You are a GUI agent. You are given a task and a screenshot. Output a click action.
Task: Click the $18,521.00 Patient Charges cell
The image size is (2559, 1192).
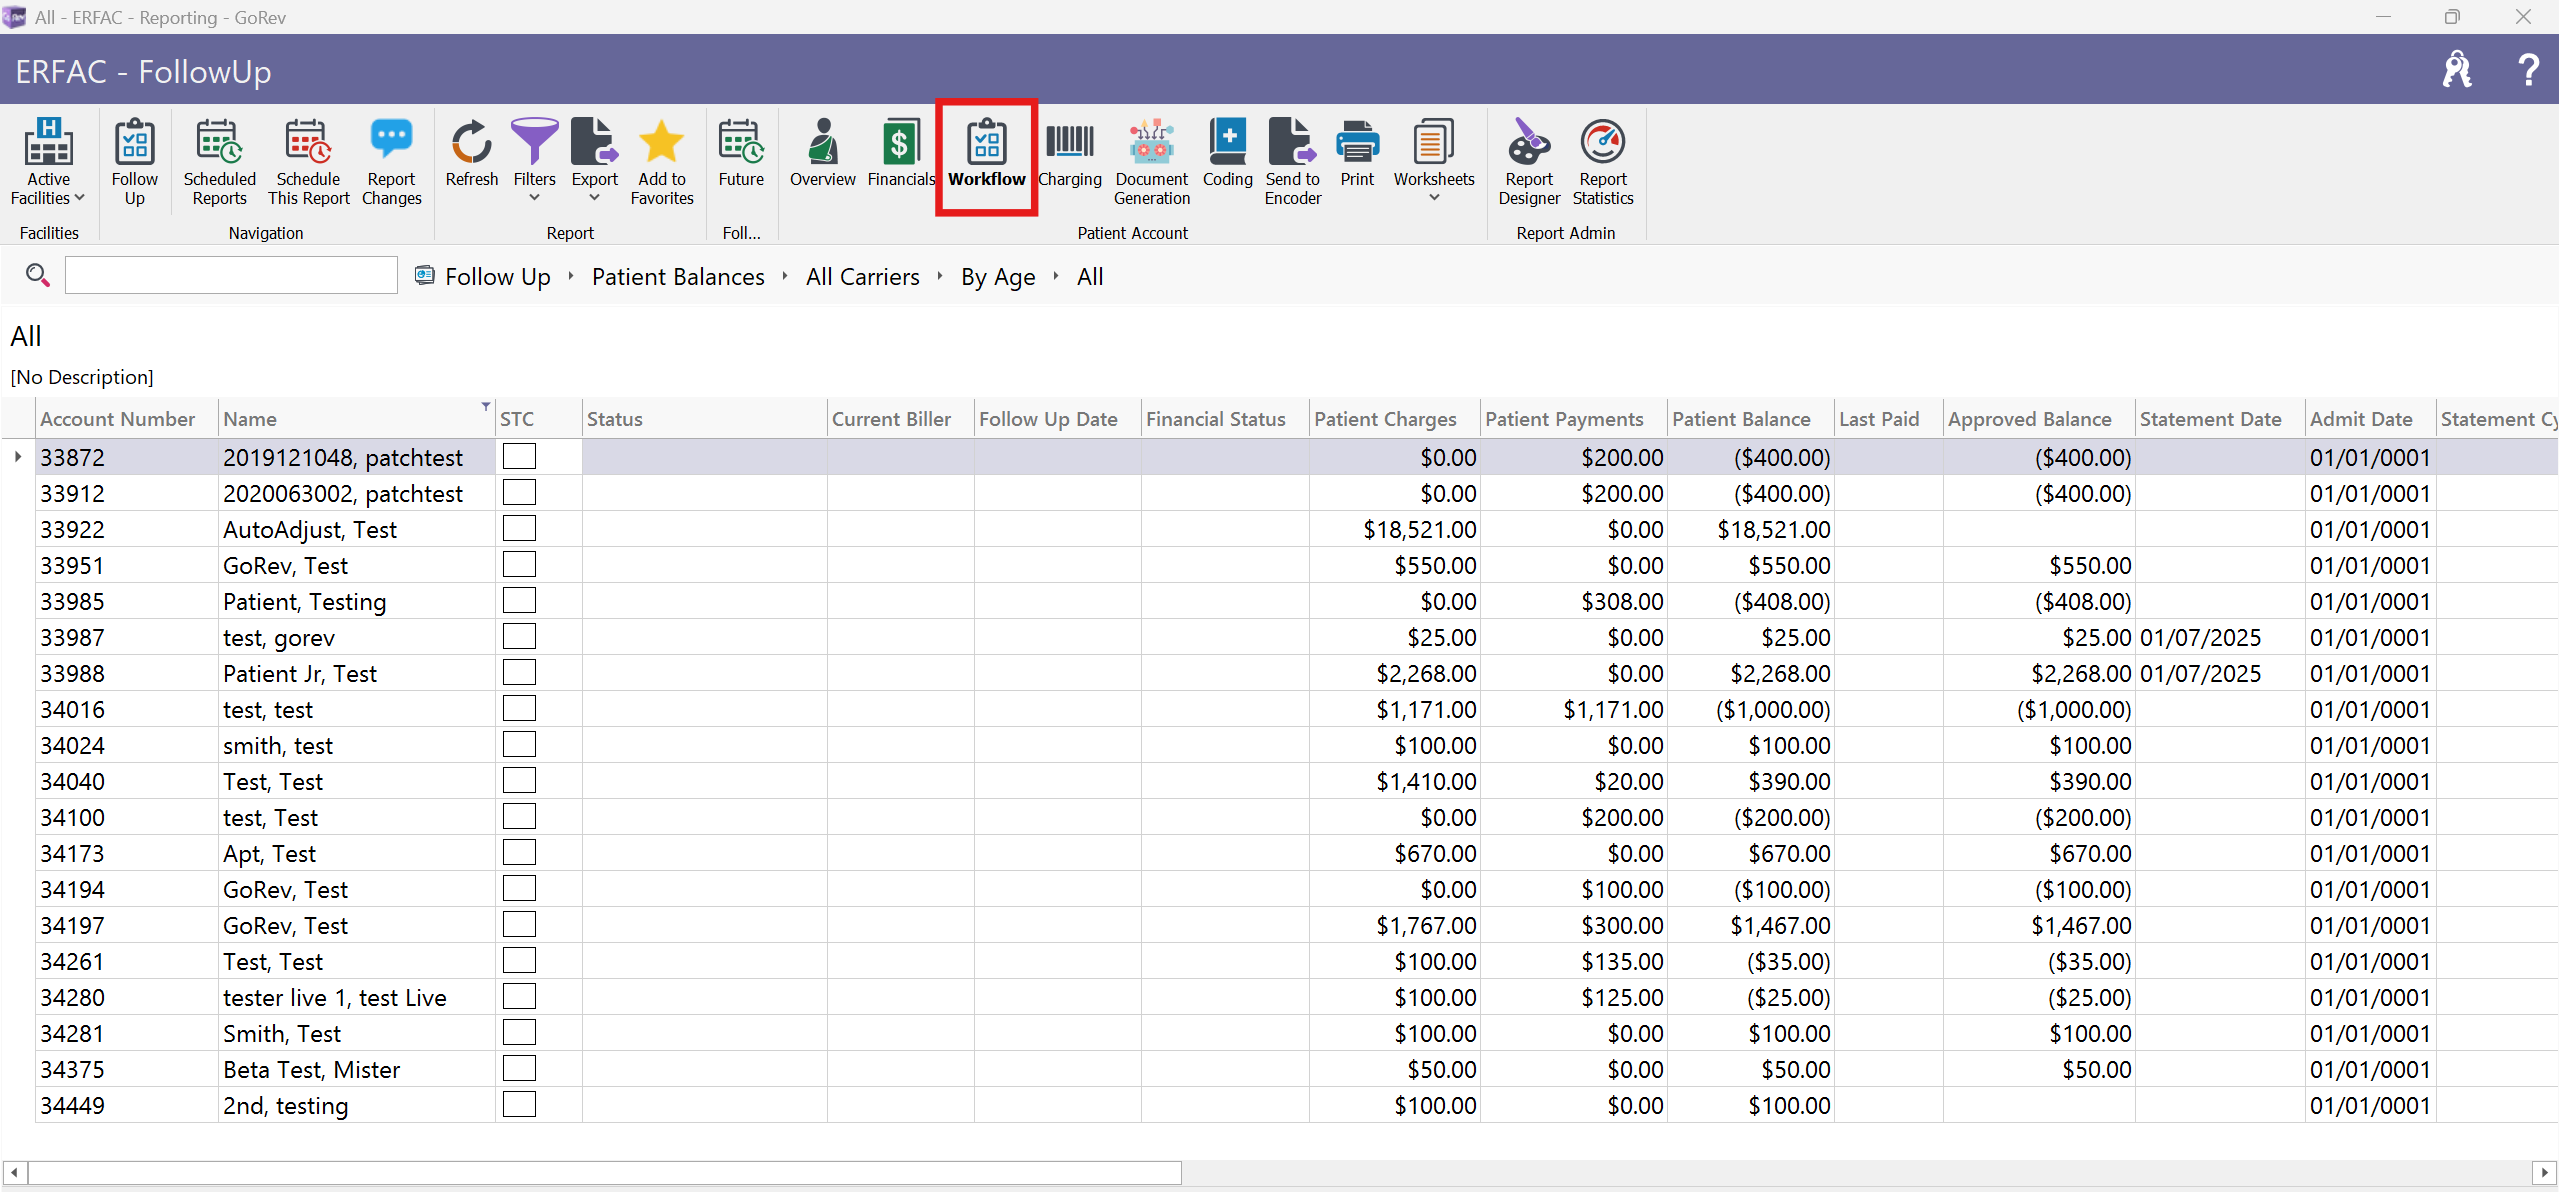(1394, 529)
